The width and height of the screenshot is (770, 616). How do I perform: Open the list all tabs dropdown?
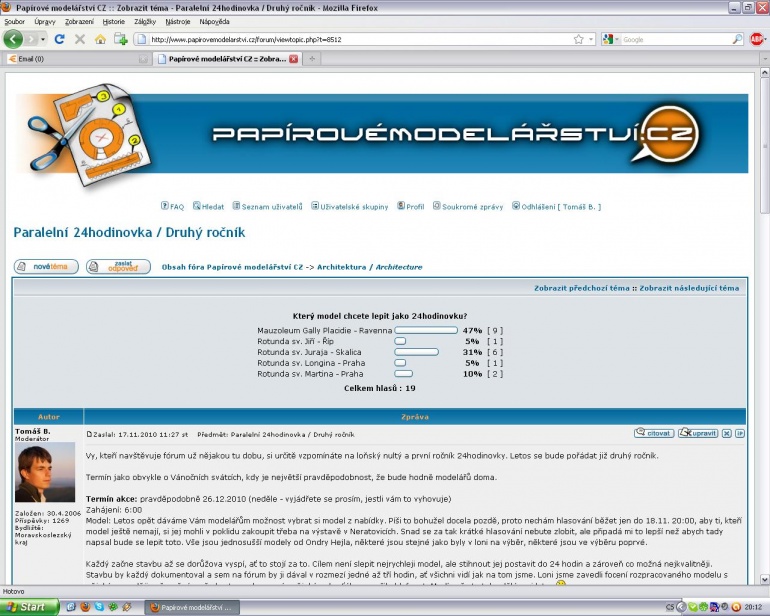tap(764, 59)
